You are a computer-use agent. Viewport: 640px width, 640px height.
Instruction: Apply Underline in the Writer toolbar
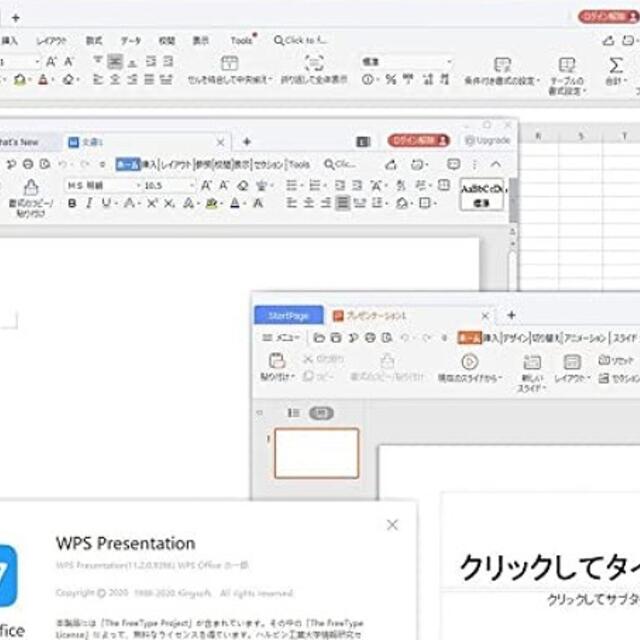[106, 203]
